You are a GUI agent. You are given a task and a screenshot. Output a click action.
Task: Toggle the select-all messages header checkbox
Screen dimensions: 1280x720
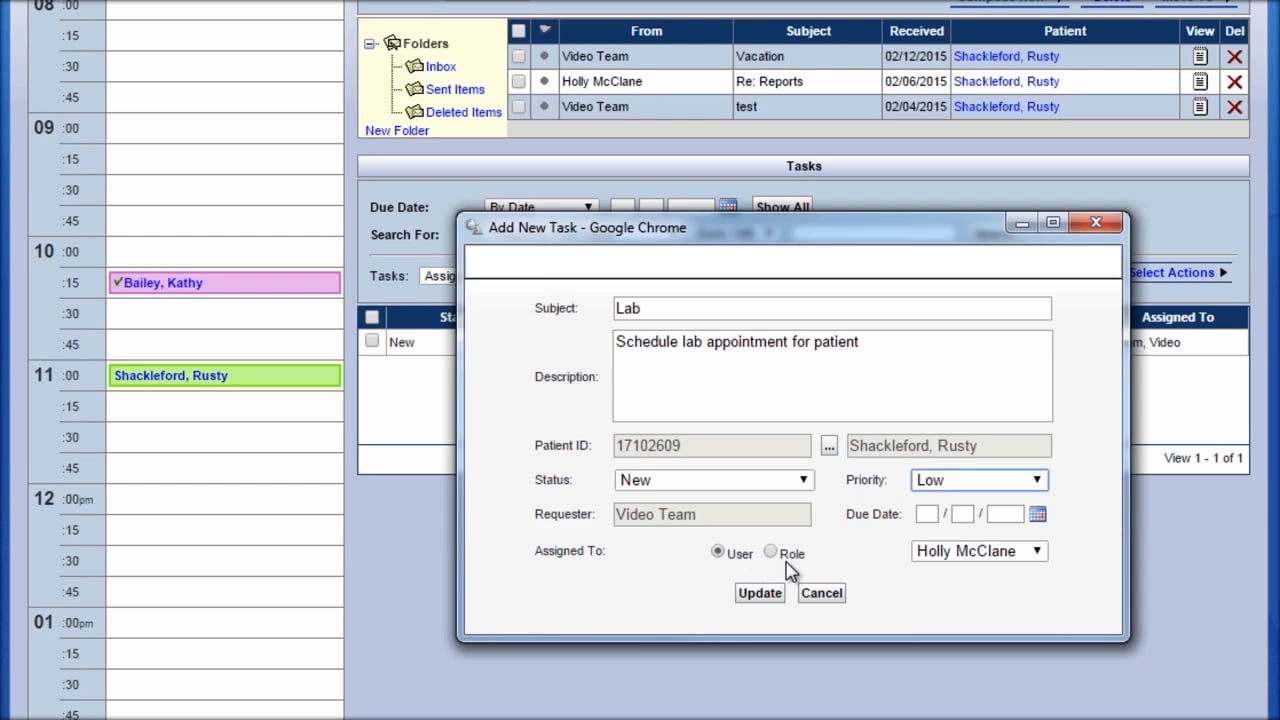[518, 31]
